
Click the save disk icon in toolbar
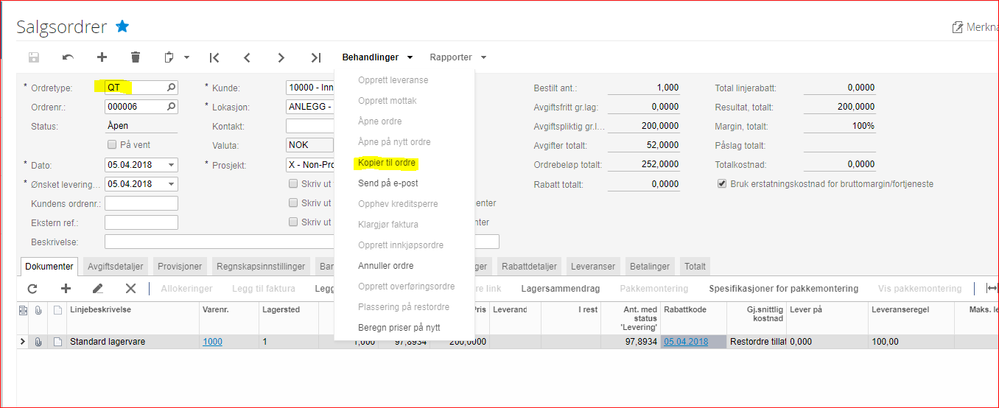pyautogui.click(x=34, y=57)
